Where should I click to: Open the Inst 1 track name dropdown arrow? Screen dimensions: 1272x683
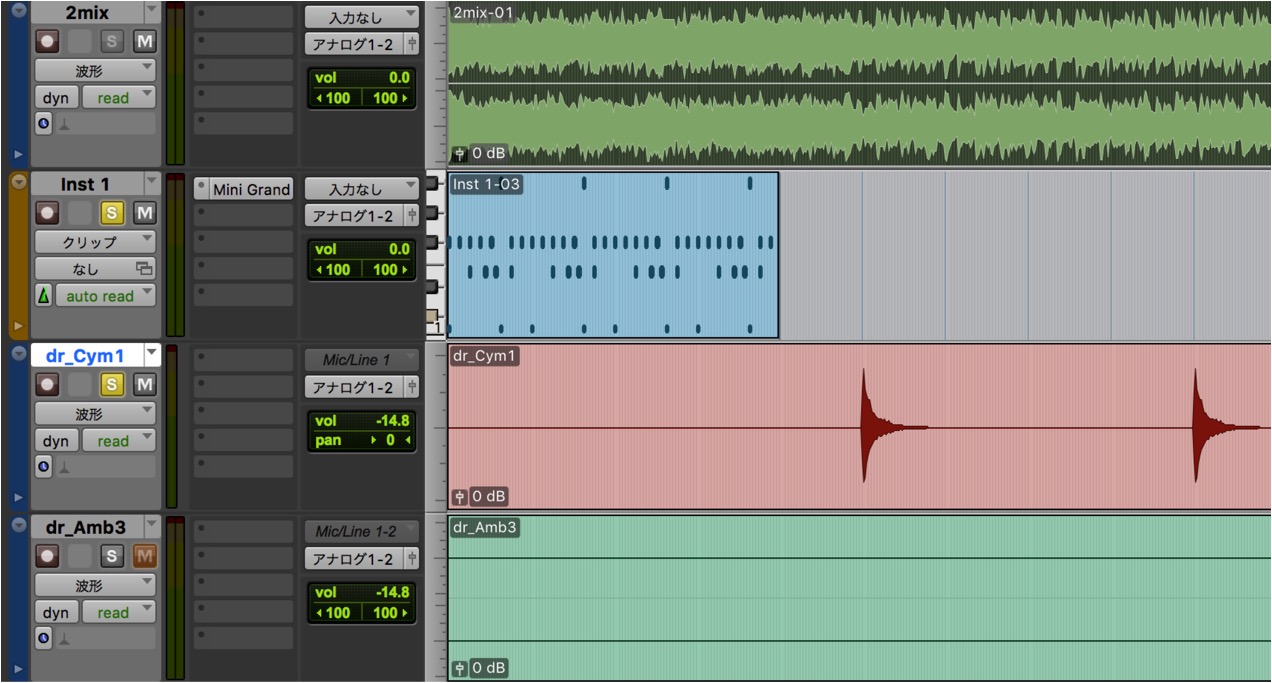click(x=152, y=184)
